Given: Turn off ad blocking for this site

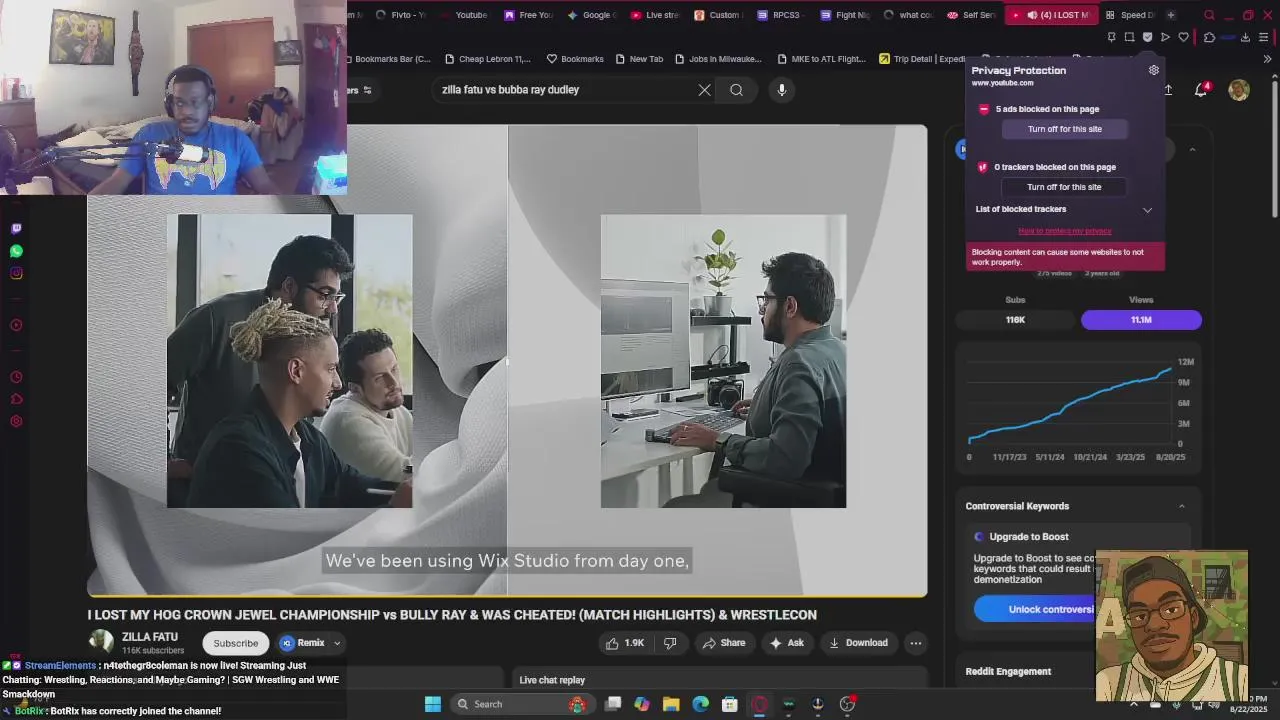Looking at the screenshot, I should pos(1064,129).
